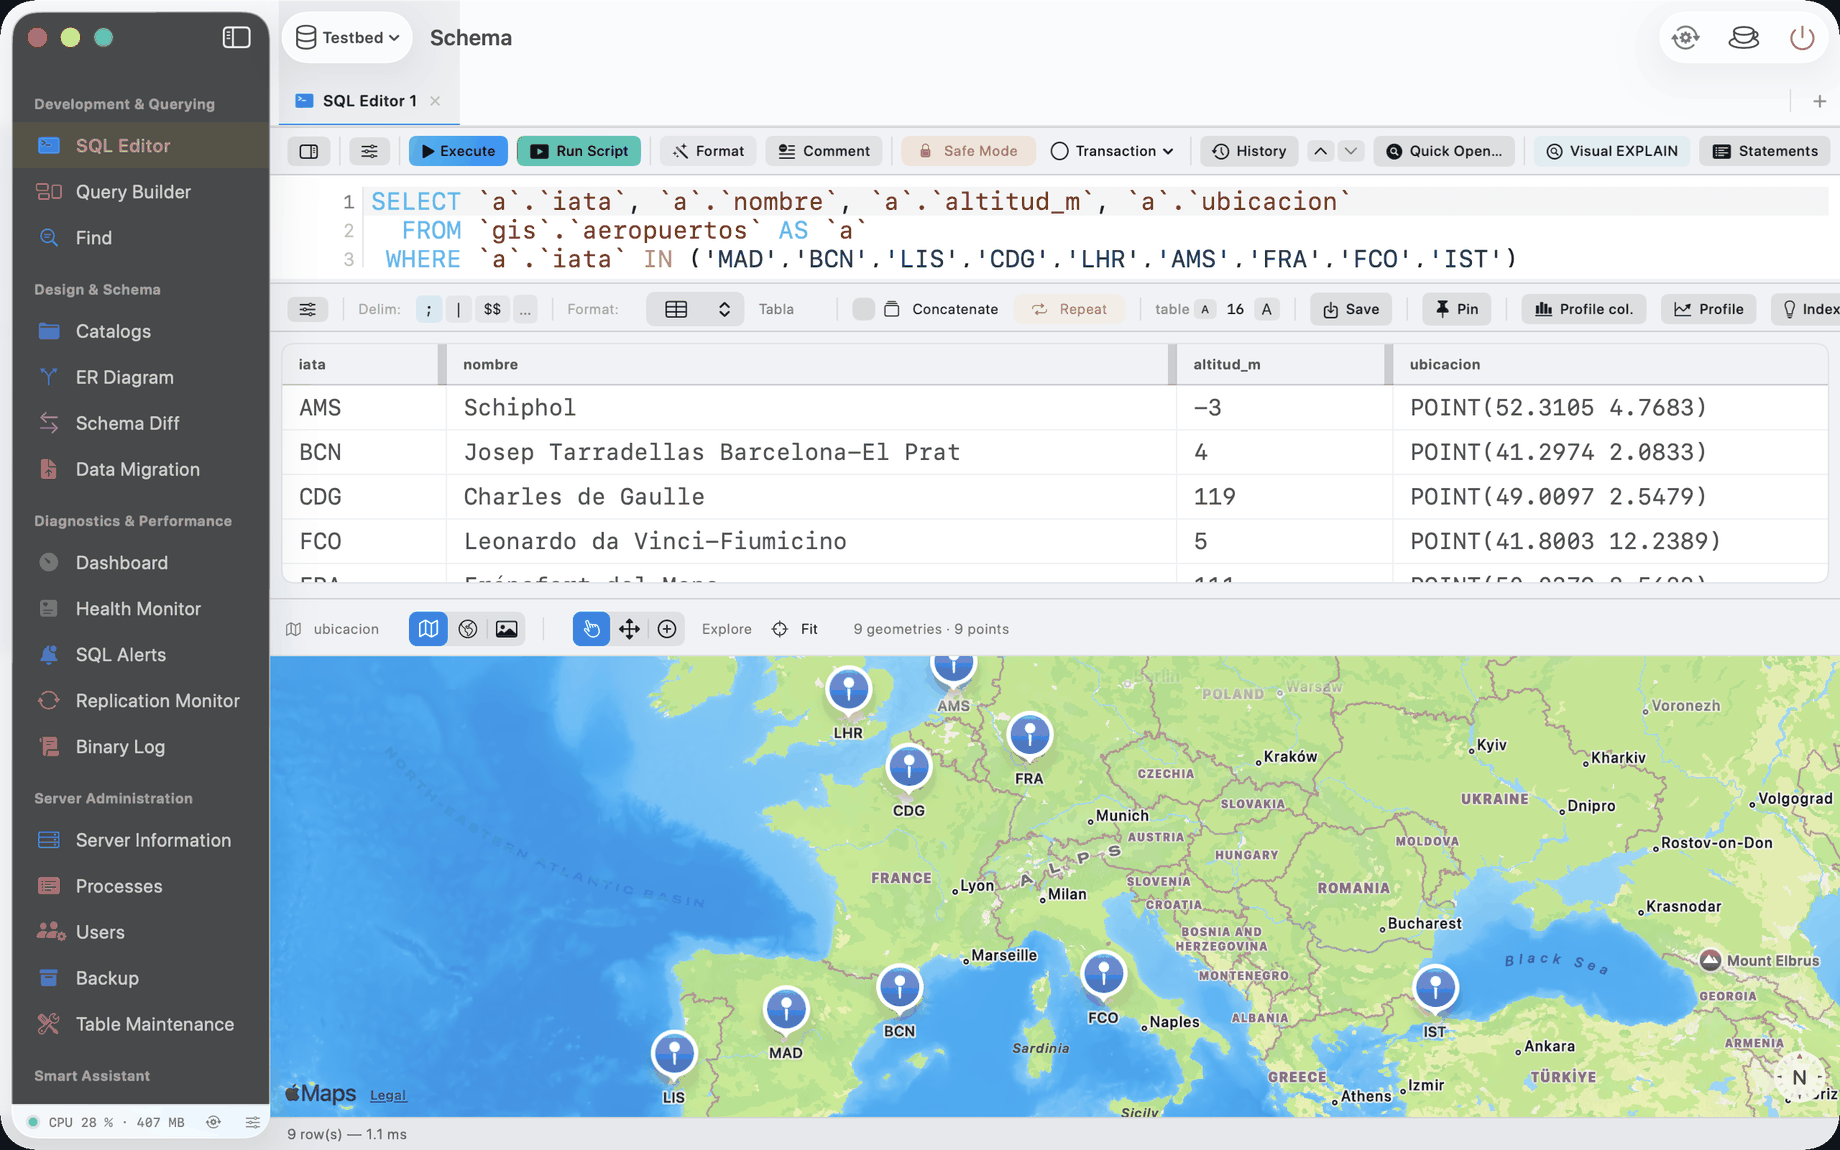Open editor options sliders icon

point(369,151)
